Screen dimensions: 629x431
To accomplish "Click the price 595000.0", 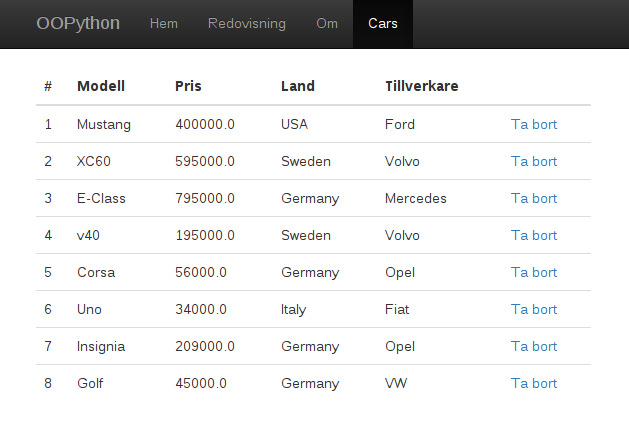I will click(205, 161).
